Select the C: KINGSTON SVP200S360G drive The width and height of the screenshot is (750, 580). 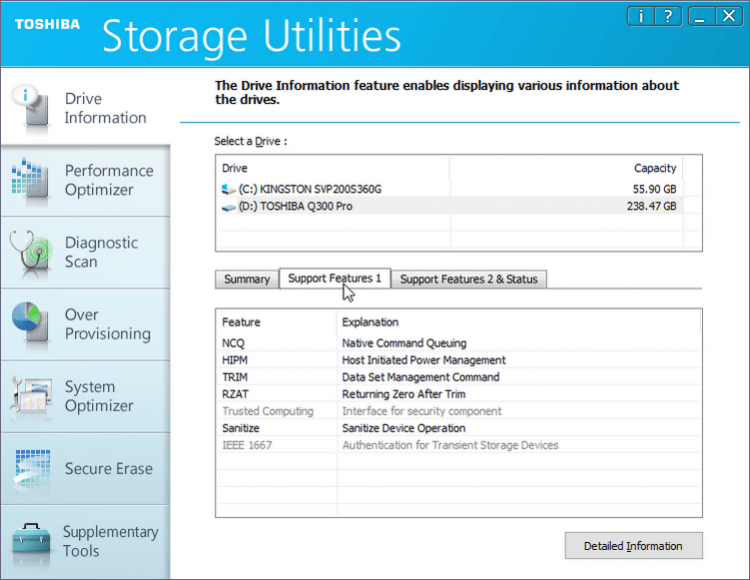310,188
